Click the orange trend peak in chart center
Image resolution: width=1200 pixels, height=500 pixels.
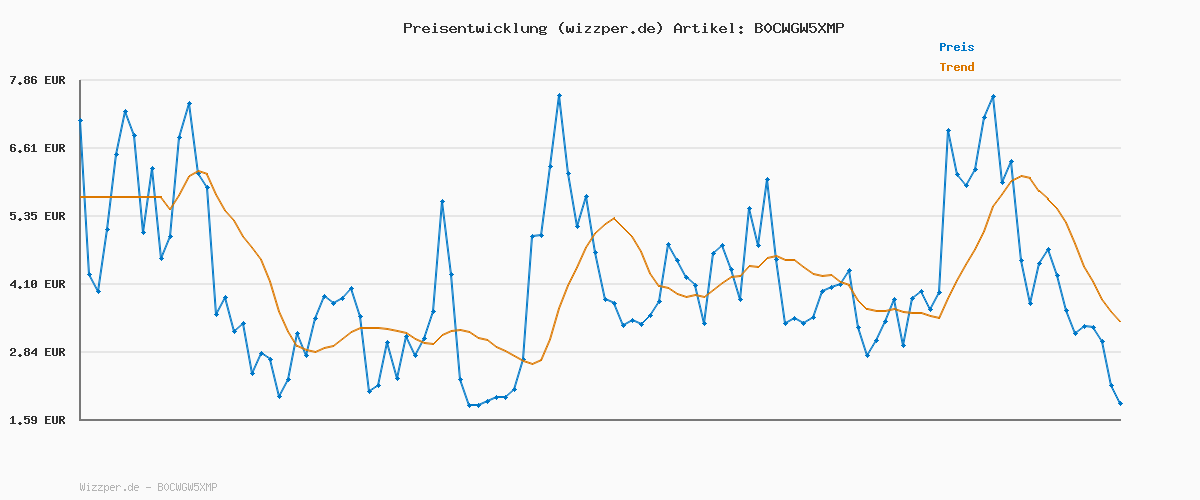click(613, 218)
